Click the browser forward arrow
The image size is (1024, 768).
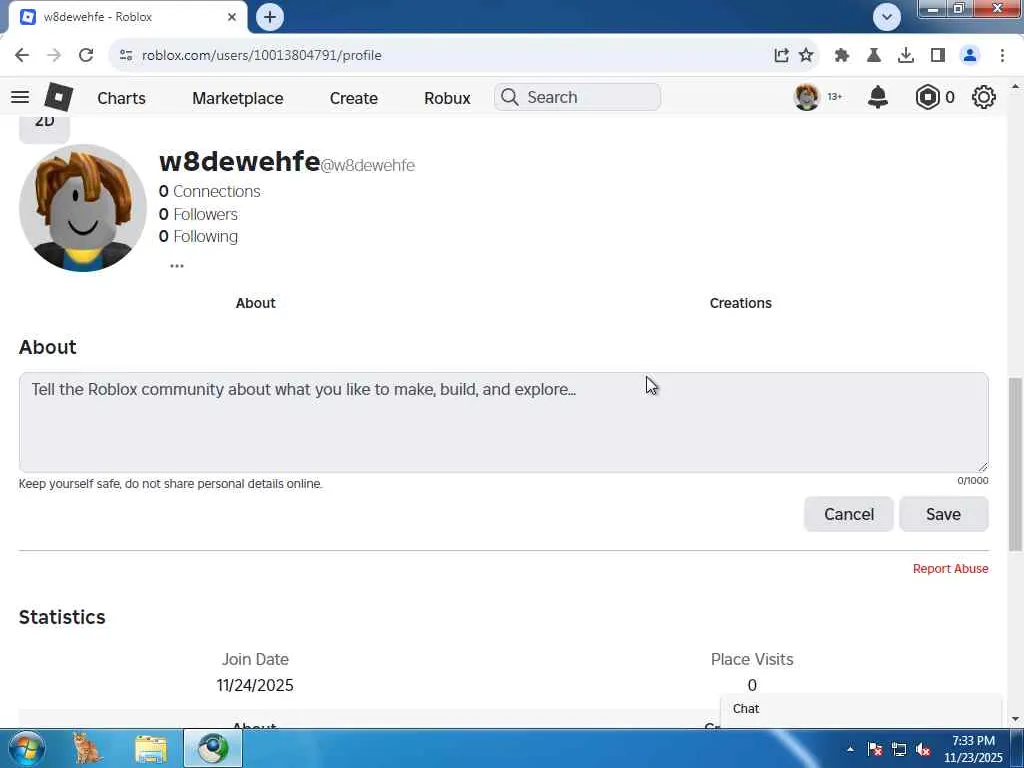(54, 55)
